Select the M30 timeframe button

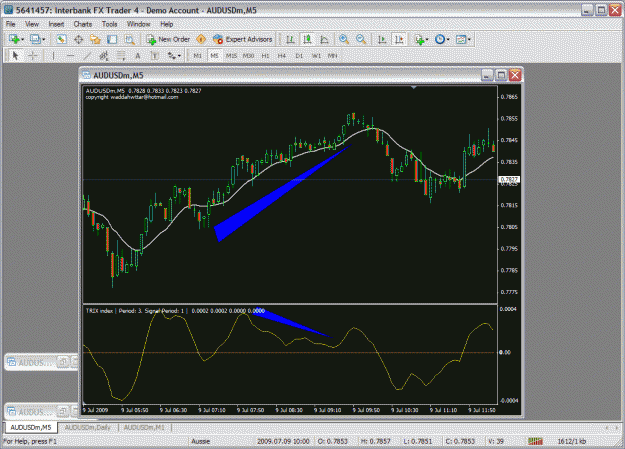point(248,56)
